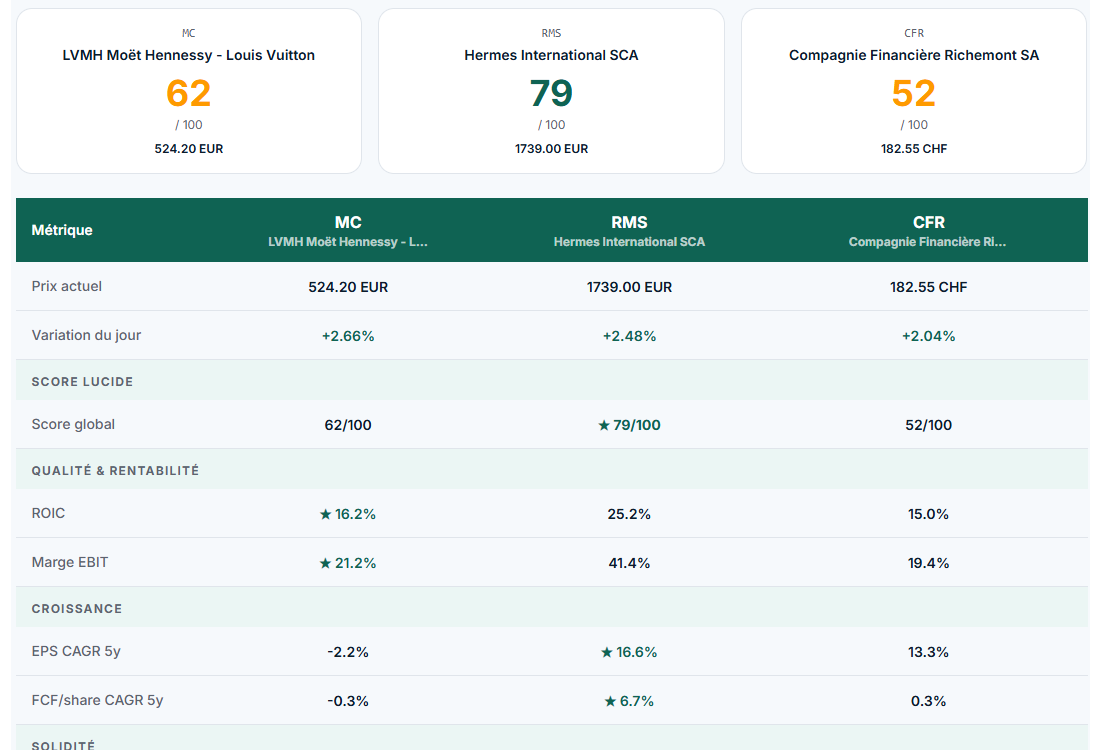Click the +2.66% daily variation

348,336
